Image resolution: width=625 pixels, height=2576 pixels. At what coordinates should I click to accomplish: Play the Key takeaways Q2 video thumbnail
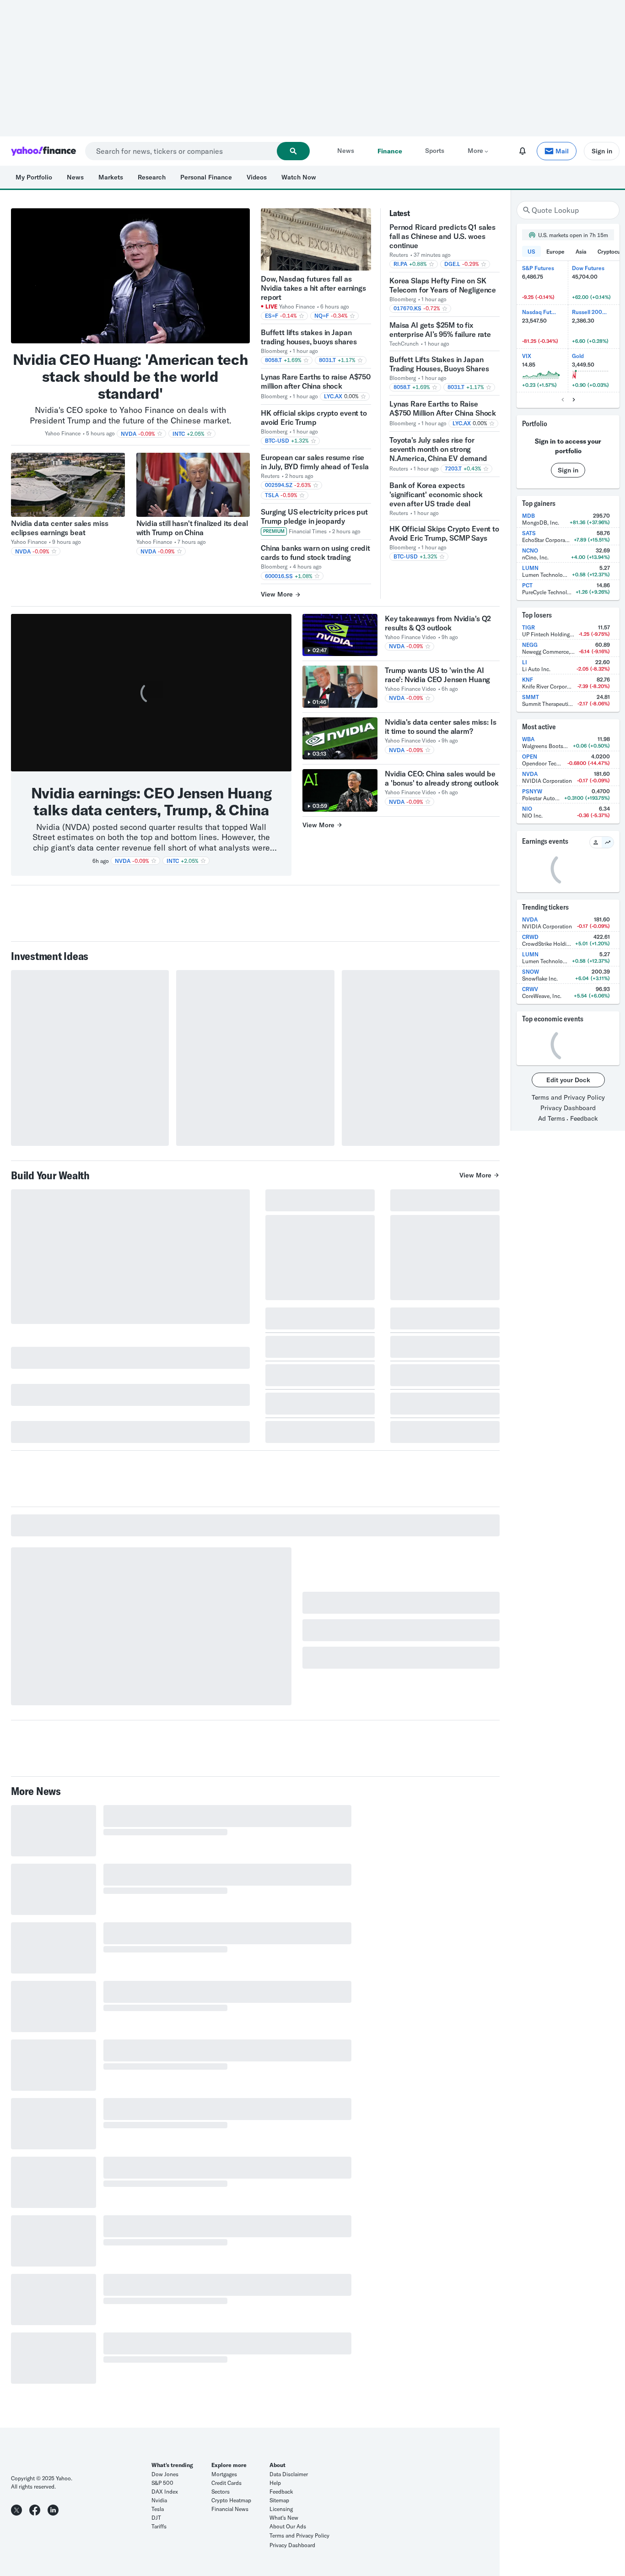[x=340, y=635]
